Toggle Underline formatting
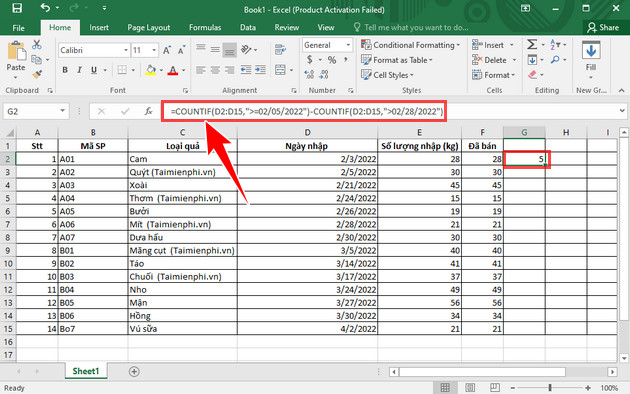This screenshot has height=394, width=630. [x=94, y=70]
